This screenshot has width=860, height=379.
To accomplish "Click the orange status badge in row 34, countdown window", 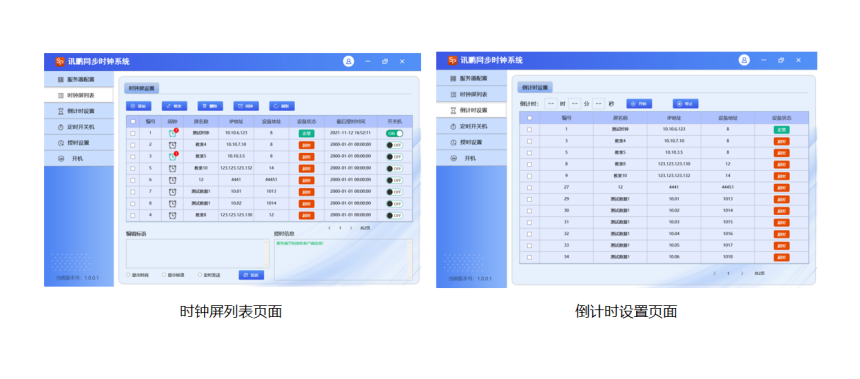I will tap(782, 257).
